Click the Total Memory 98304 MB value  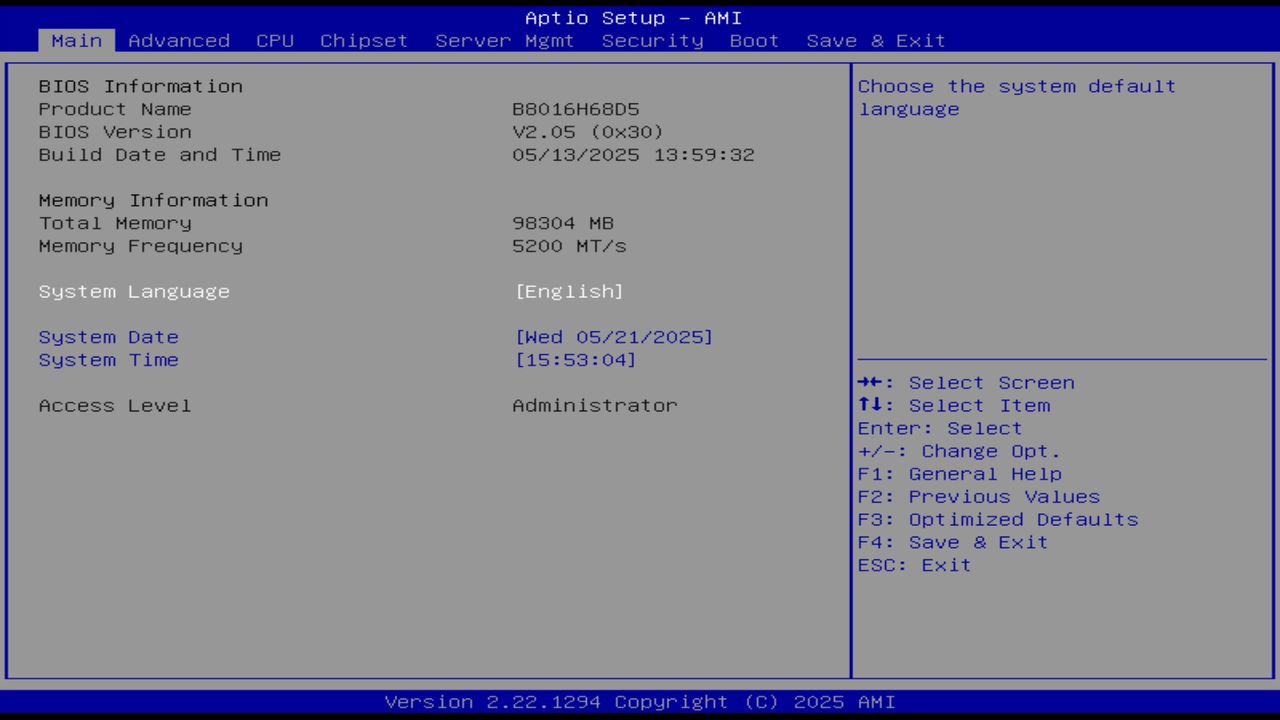pos(563,223)
